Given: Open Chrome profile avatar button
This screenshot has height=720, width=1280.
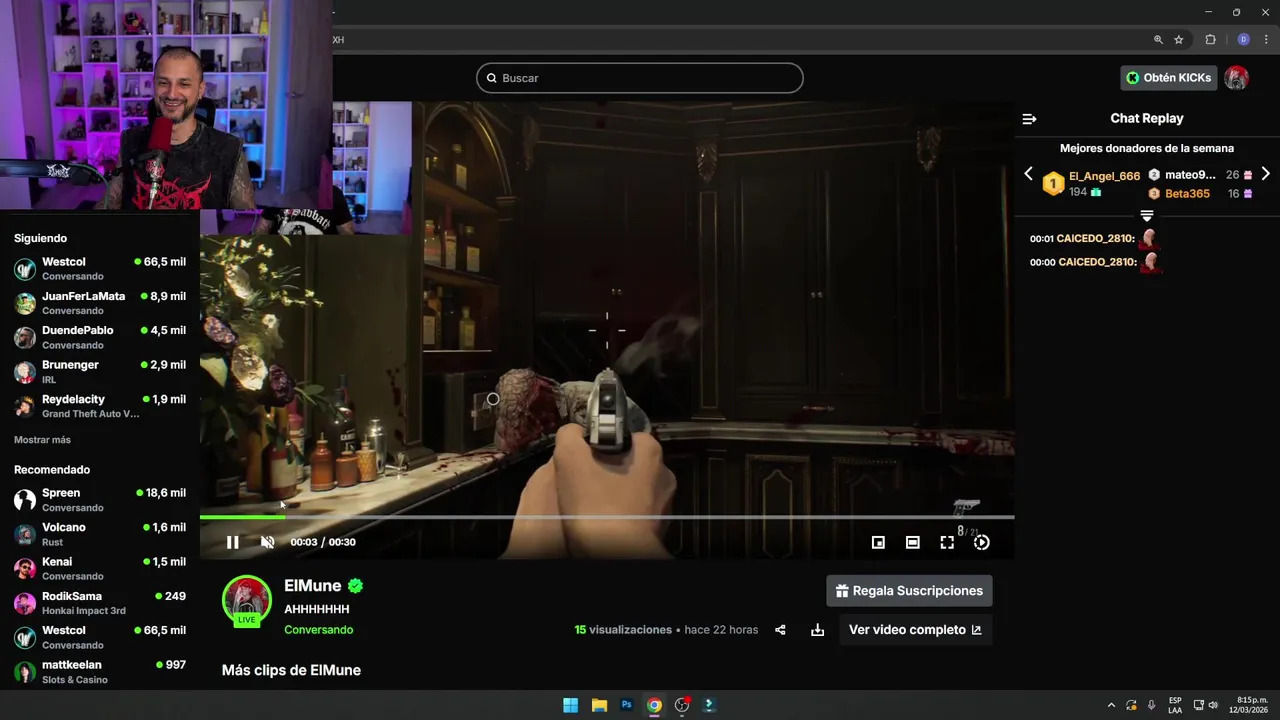Looking at the screenshot, I should [1243, 40].
